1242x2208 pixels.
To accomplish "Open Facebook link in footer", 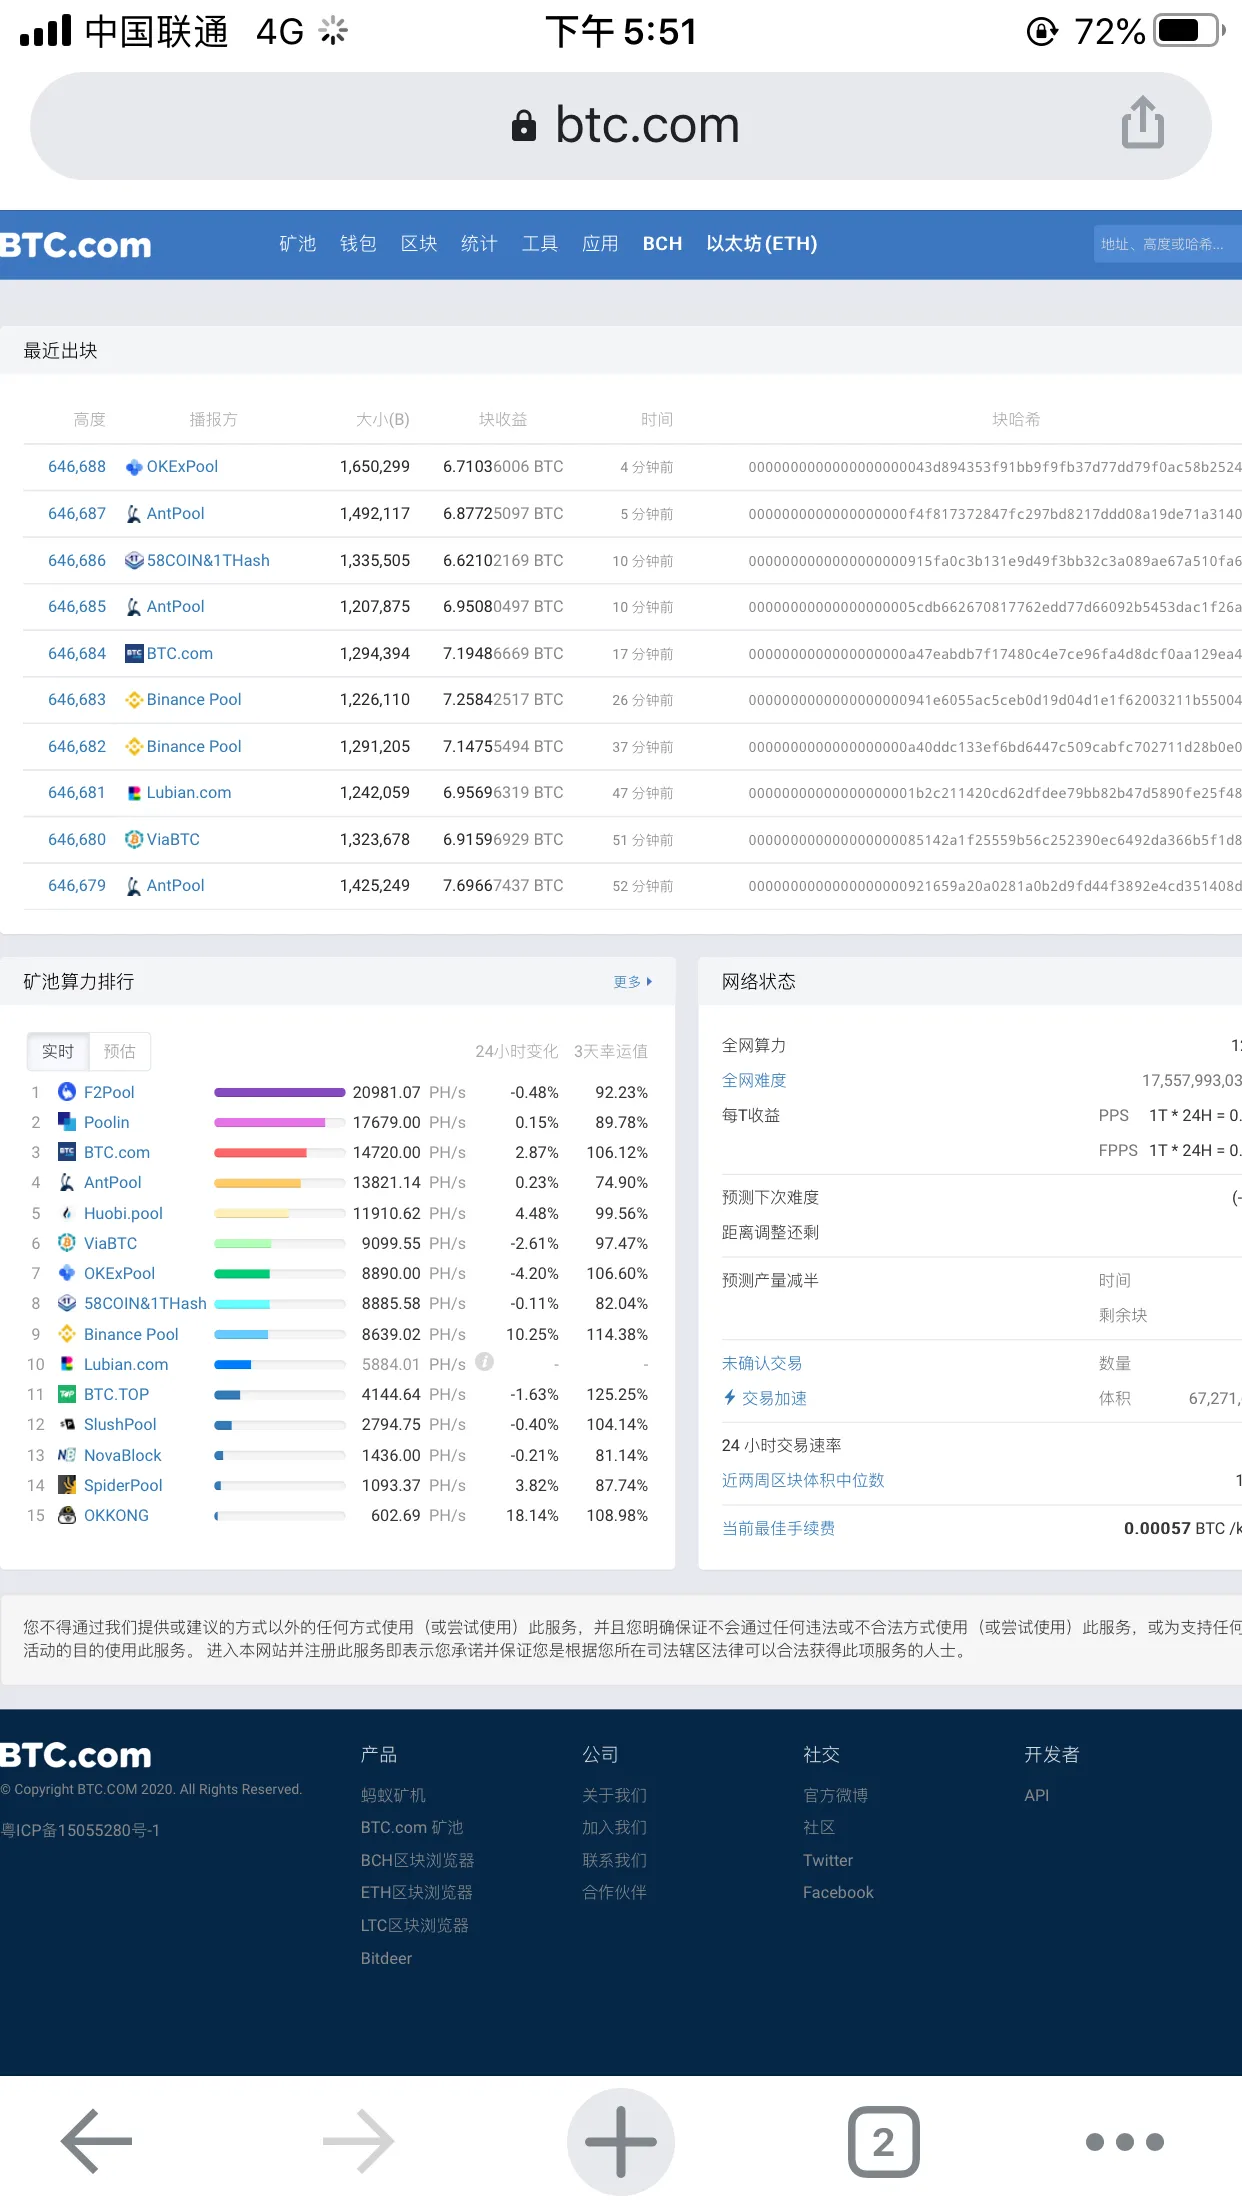I will [838, 1892].
